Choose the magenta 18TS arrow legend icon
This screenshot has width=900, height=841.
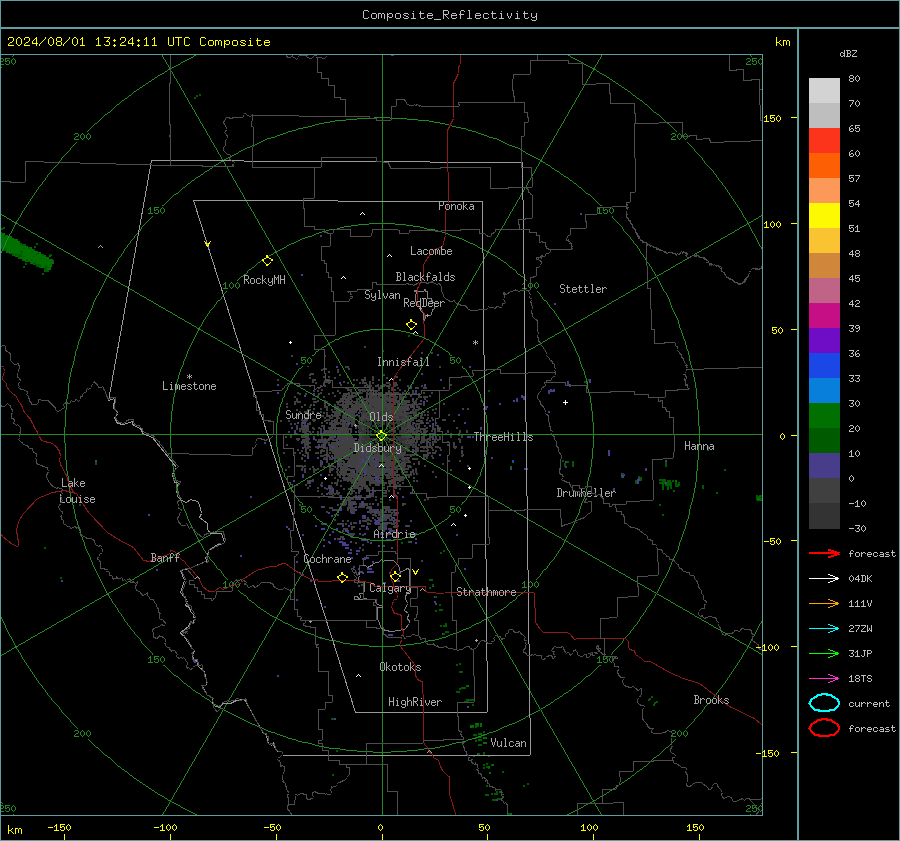(x=824, y=679)
